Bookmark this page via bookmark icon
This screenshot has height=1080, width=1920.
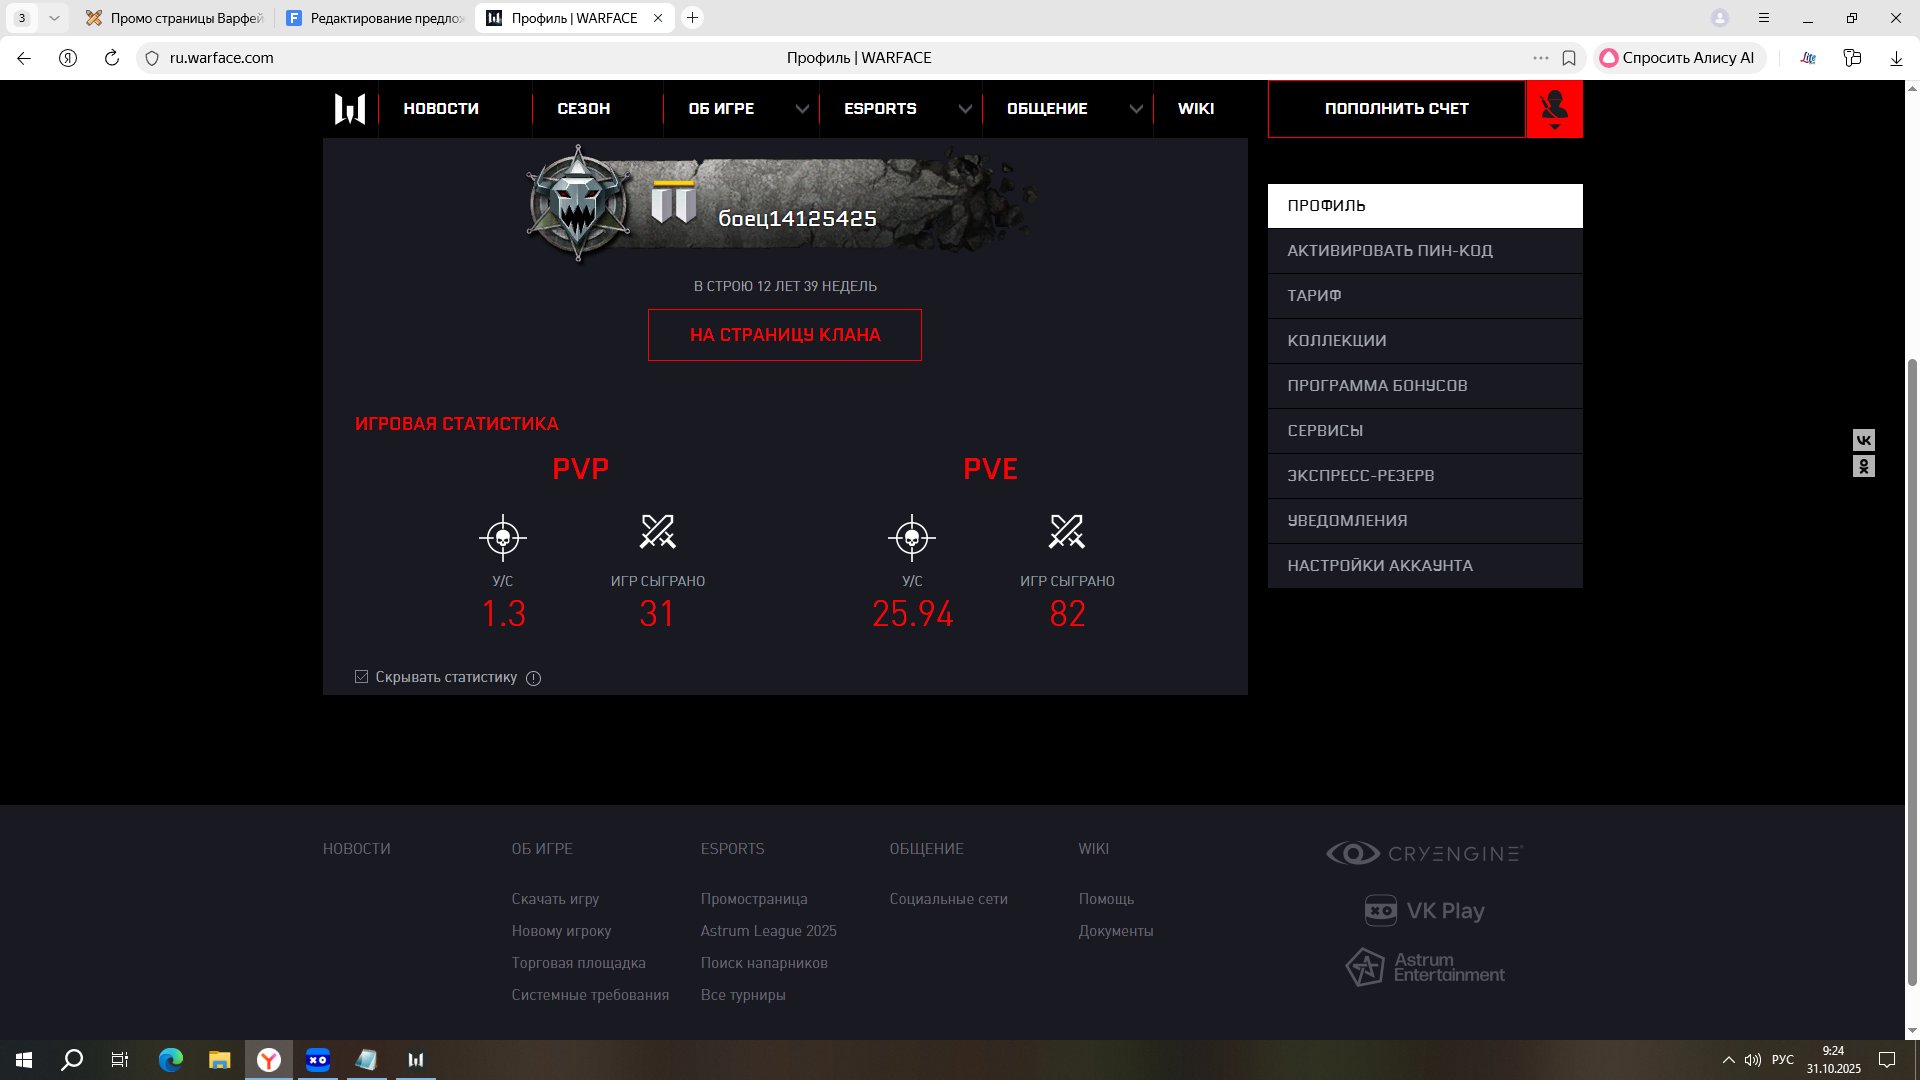tap(1569, 58)
